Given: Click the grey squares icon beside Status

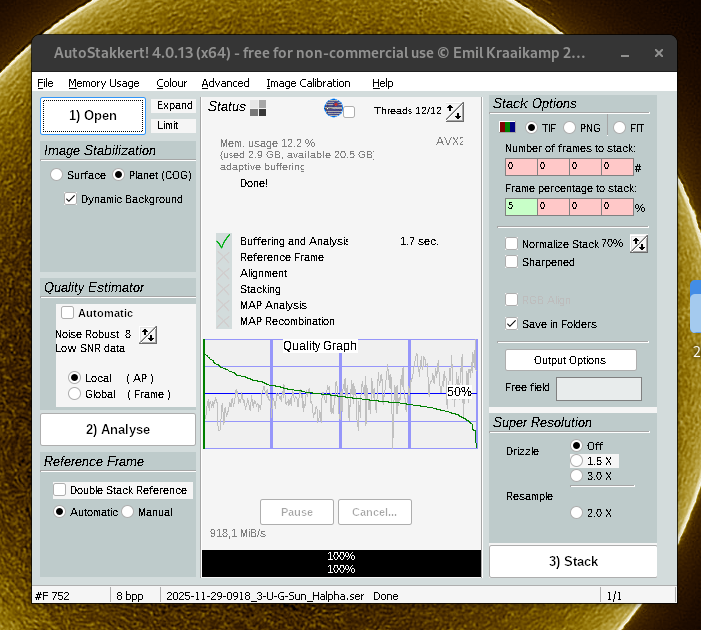Looking at the screenshot, I should [258, 109].
